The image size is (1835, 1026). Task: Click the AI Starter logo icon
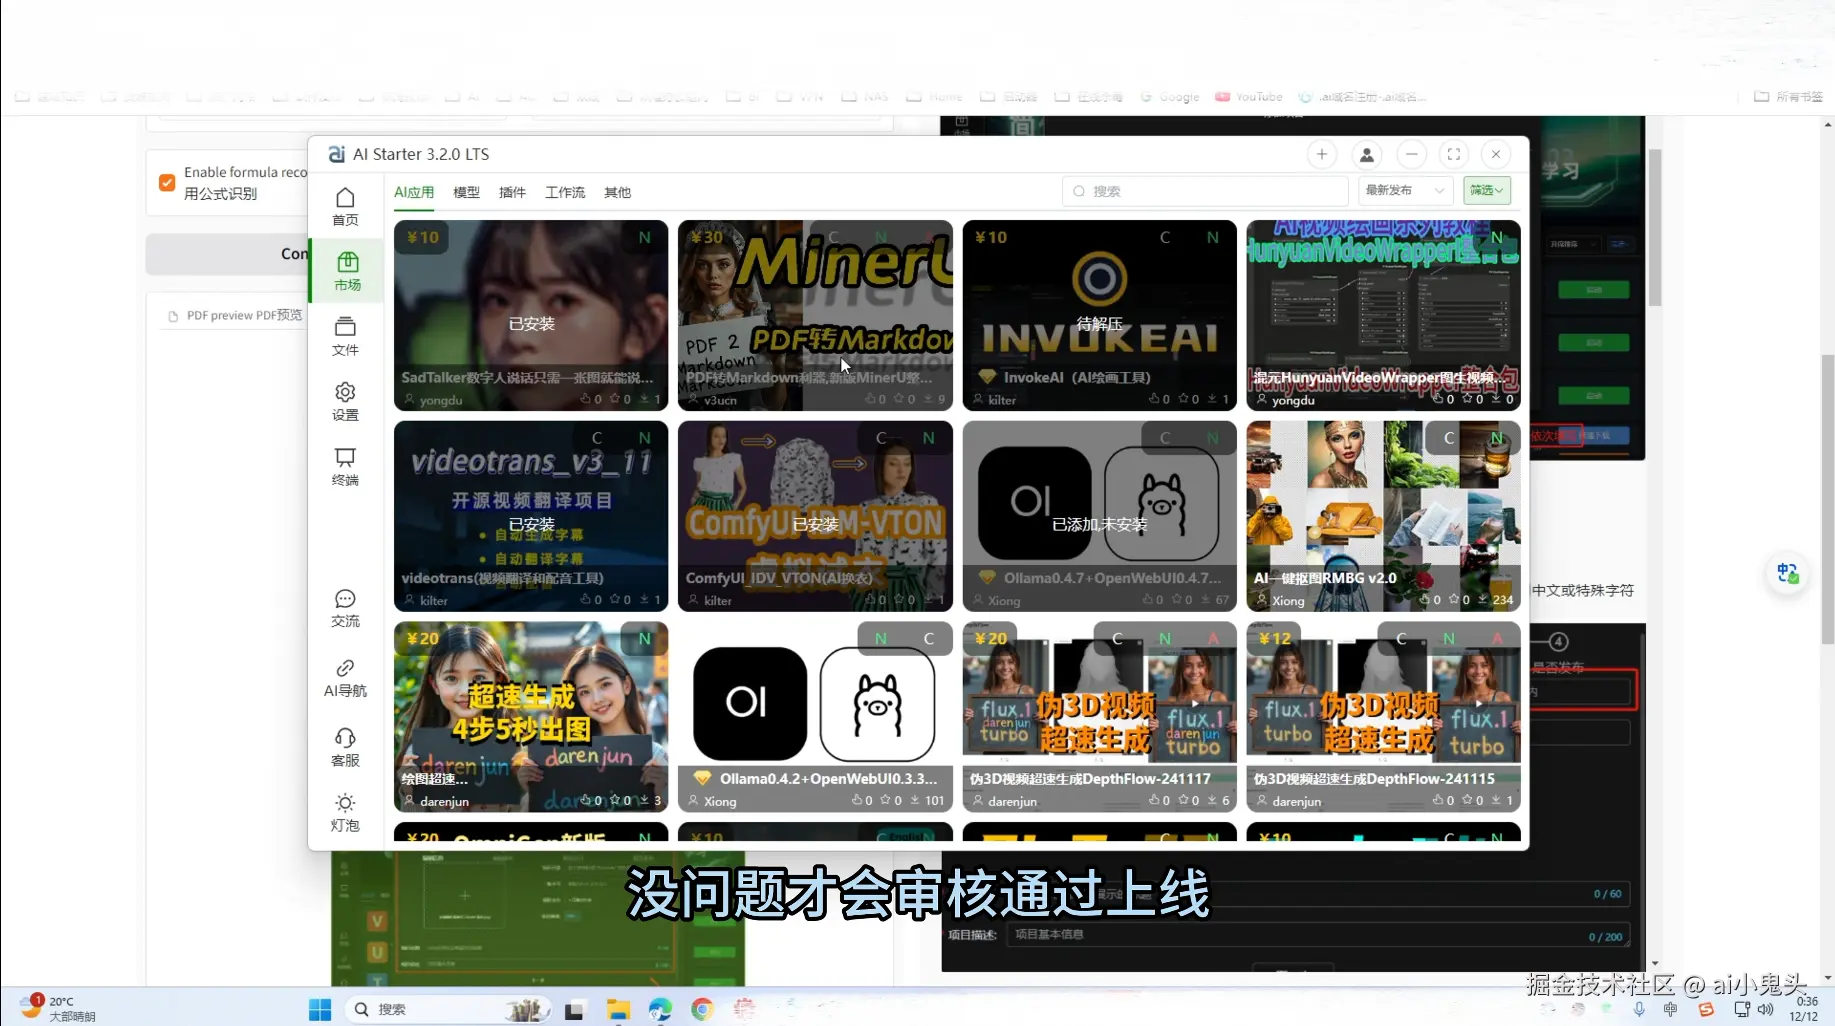coord(337,154)
